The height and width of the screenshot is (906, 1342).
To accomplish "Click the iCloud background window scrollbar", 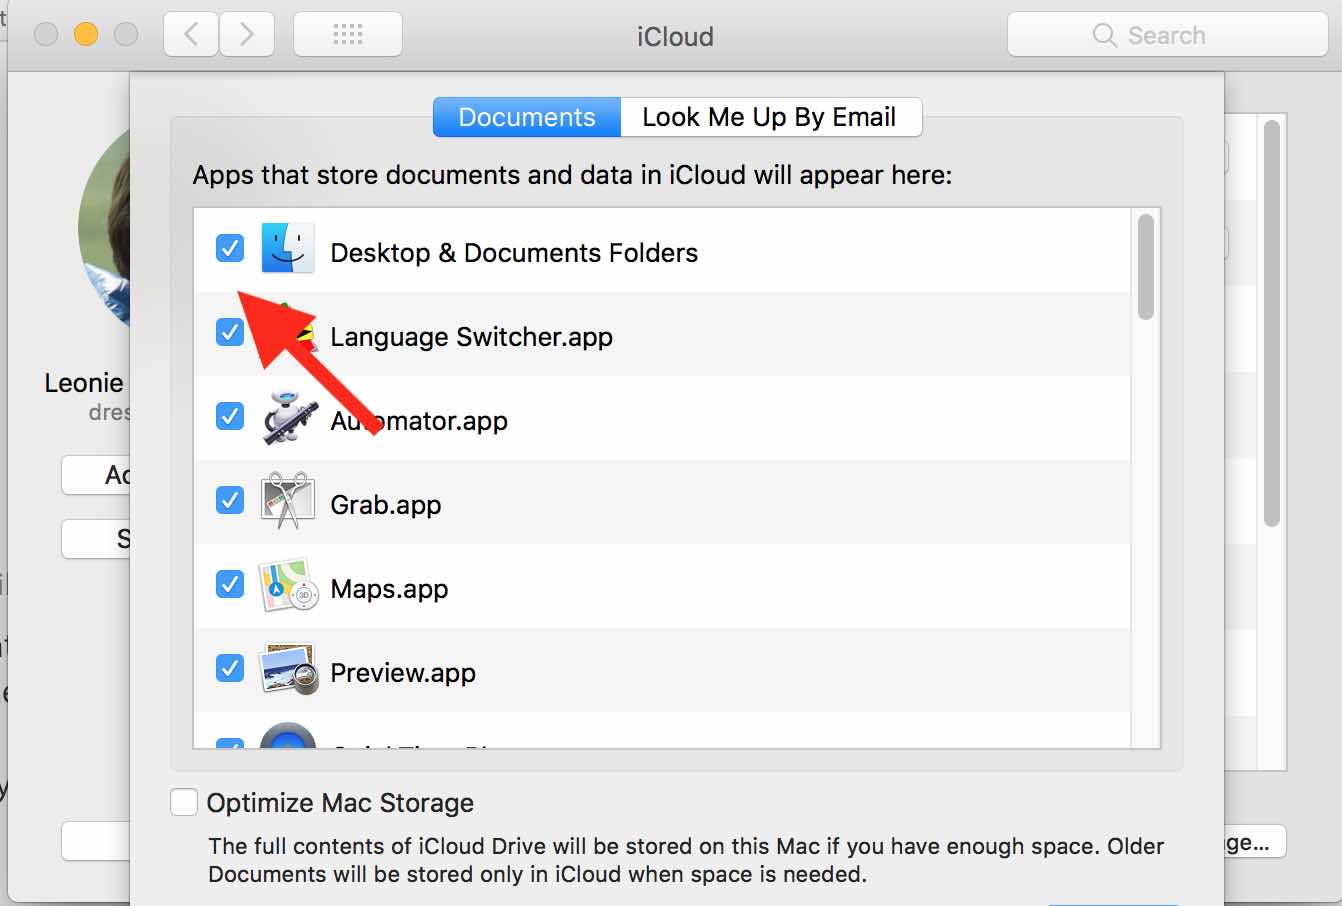I will (1272, 323).
